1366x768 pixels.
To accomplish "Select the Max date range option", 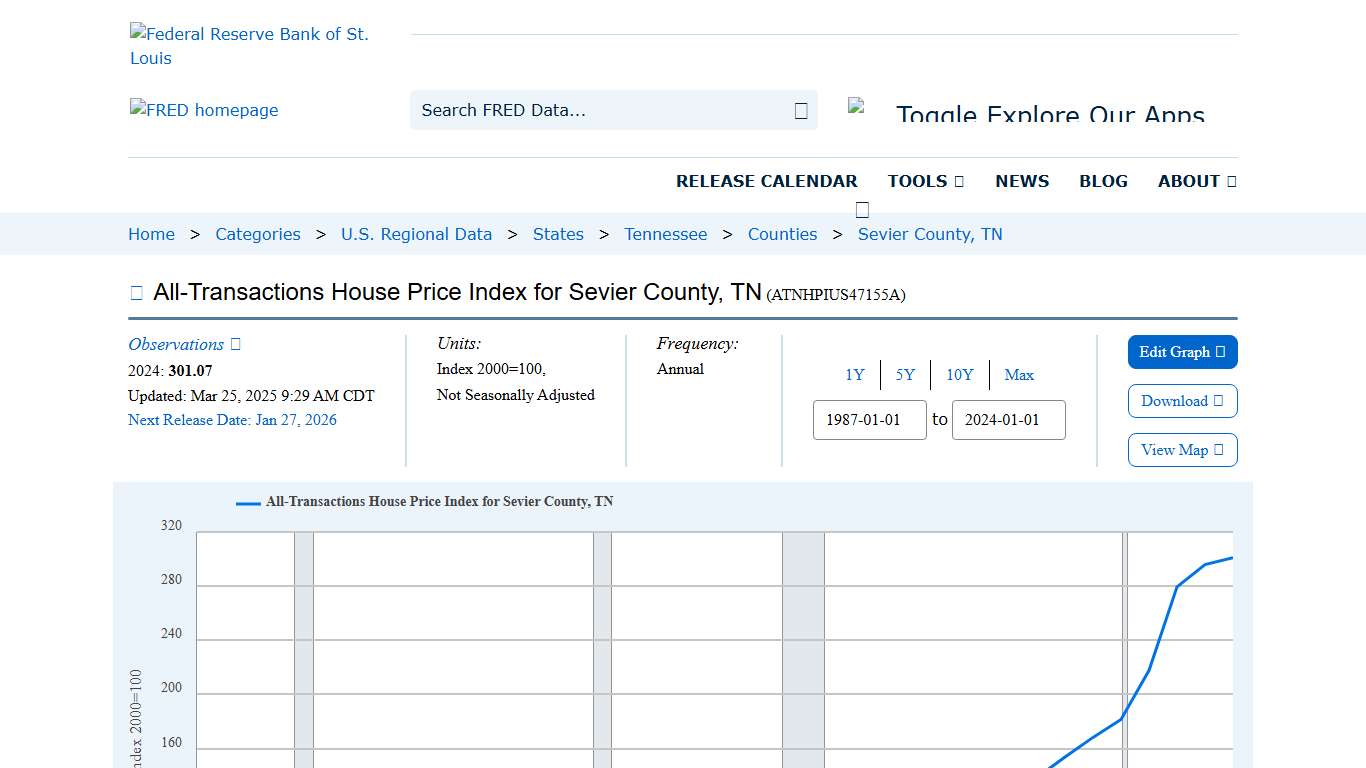I will pyautogui.click(x=1019, y=375).
